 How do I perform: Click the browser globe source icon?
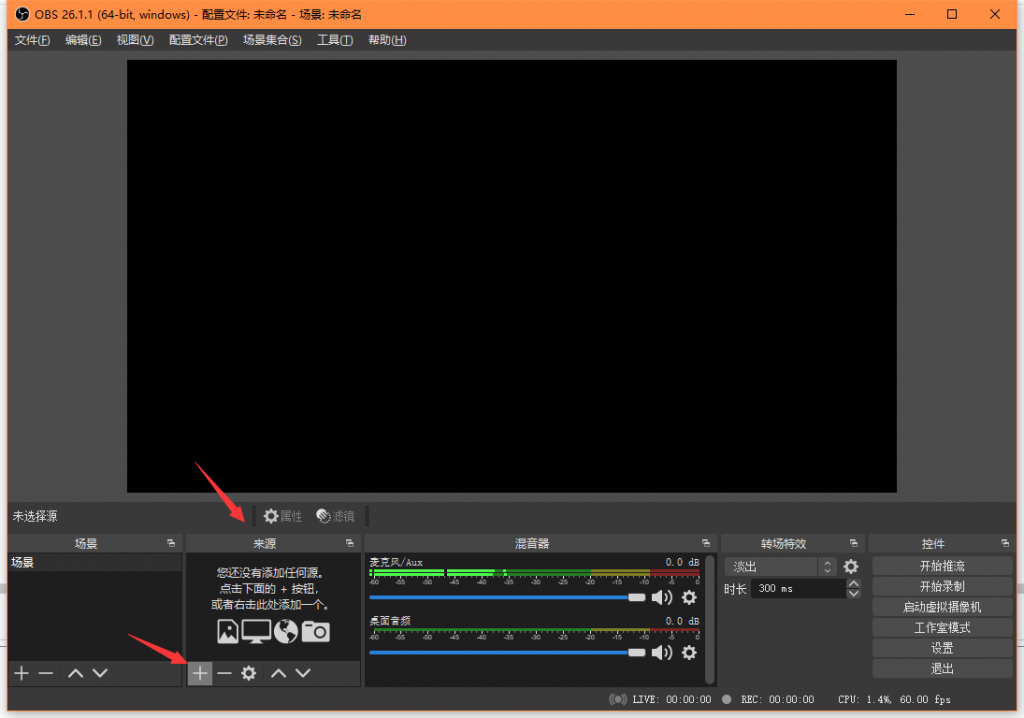286,631
